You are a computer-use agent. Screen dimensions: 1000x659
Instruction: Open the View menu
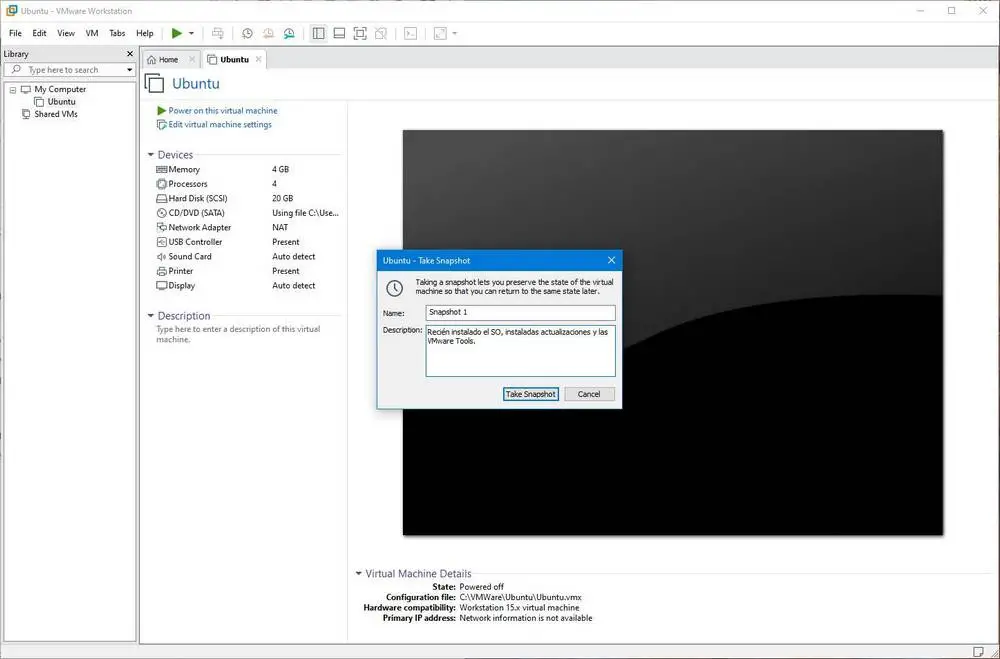tap(66, 33)
